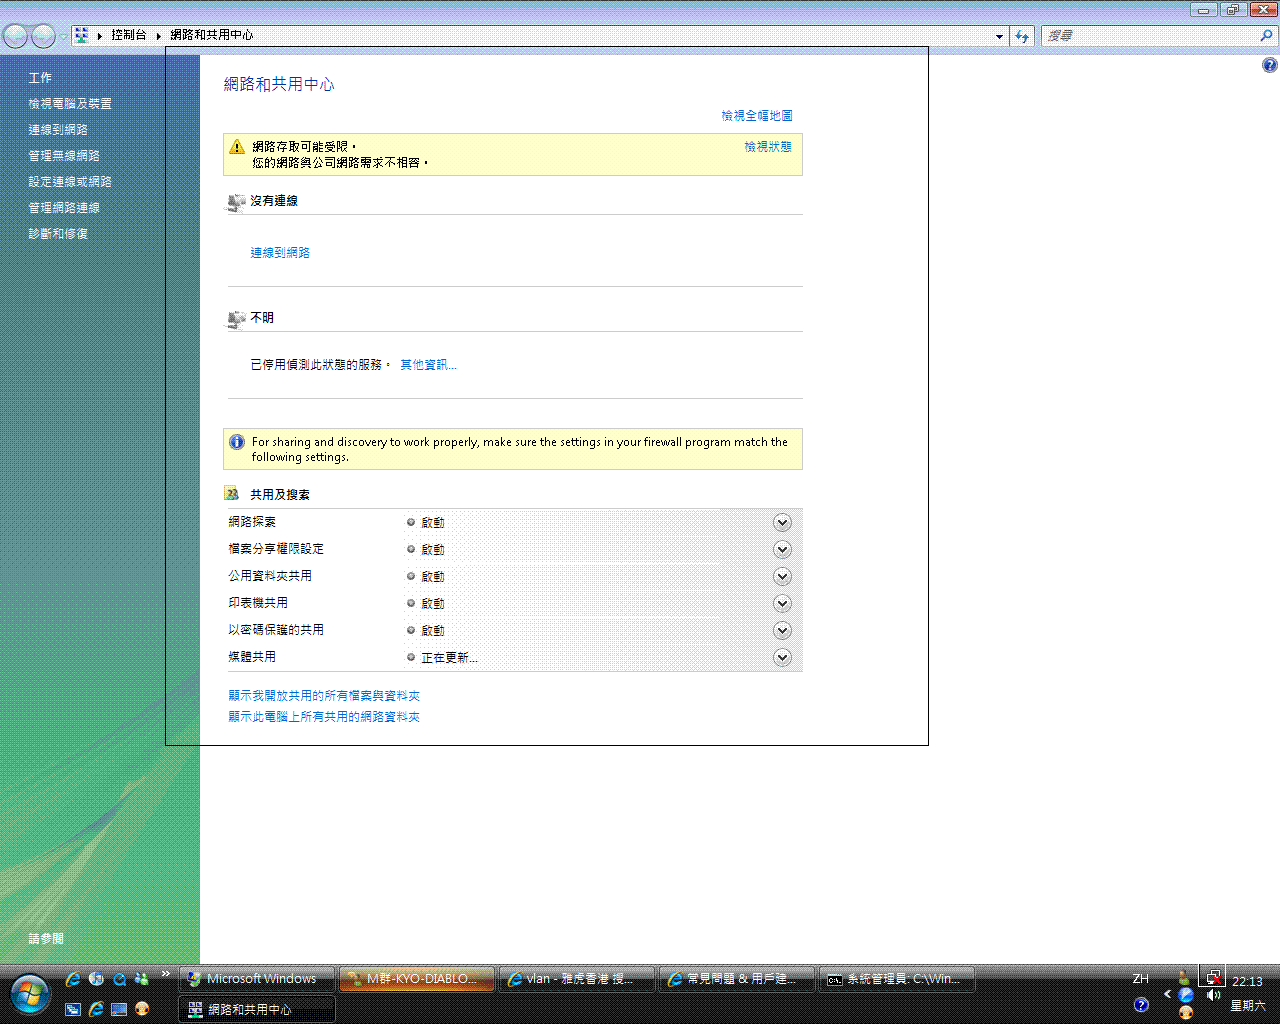The image size is (1280, 1024).
Task: Expand the 檔案分享權限設定 settings chevron
Action: coord(782,548)
